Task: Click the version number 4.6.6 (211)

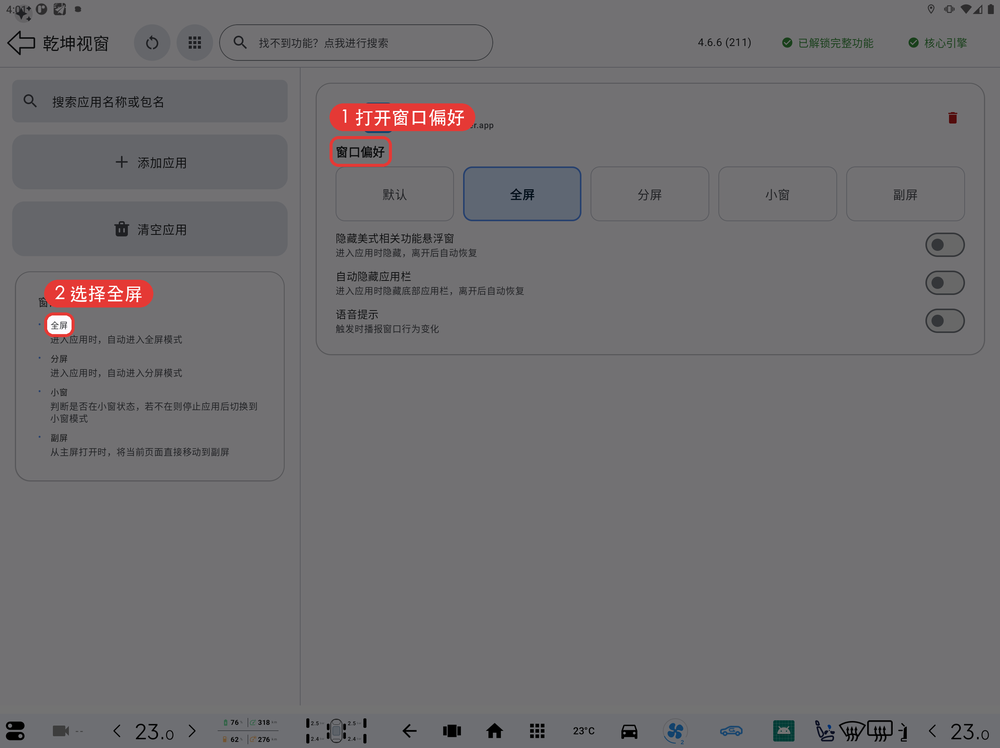Action: 724,43
